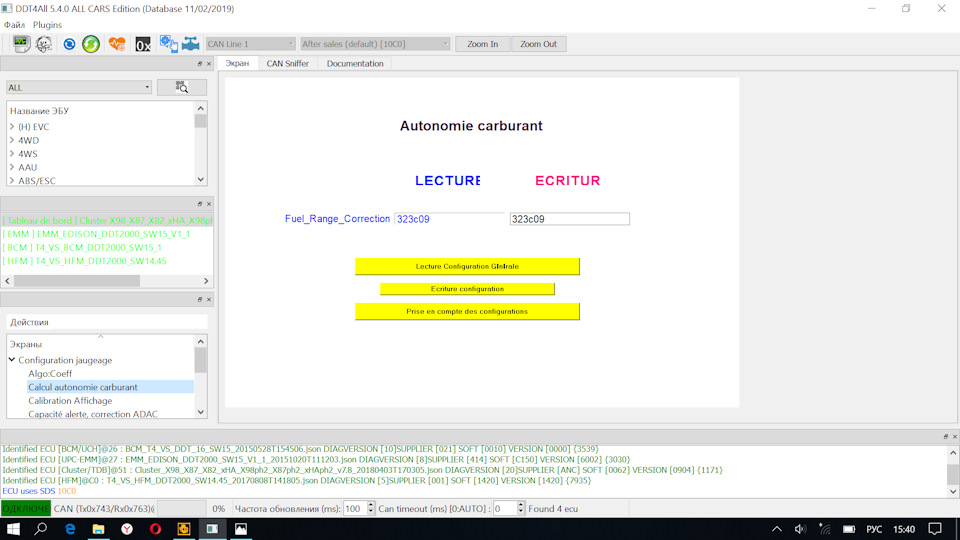Screen dimensions: 960x540
Task: Select HFM T4_VS_HFM_DDT2000 ECU
Action: (84, 261)
